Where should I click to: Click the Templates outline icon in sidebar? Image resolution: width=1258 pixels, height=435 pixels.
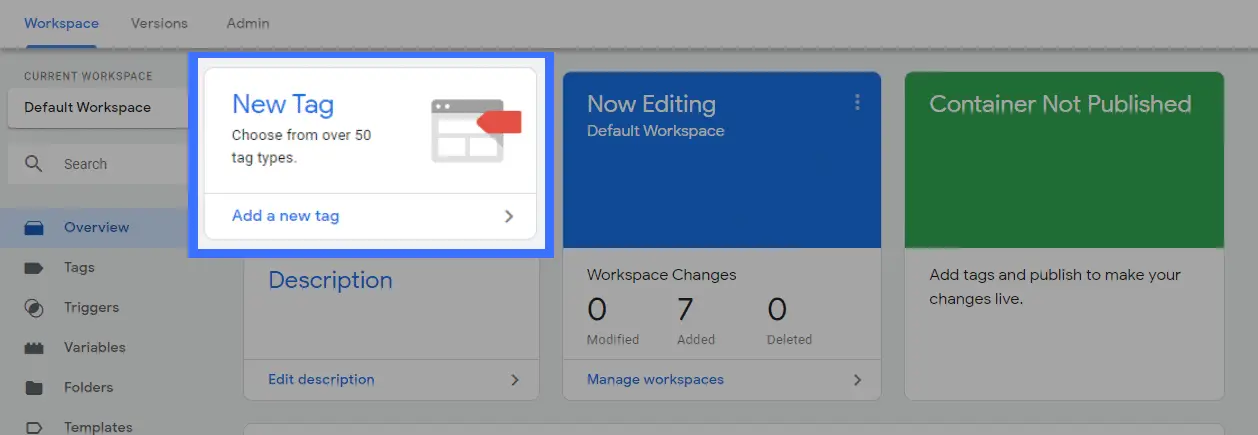tap(34, 428)
